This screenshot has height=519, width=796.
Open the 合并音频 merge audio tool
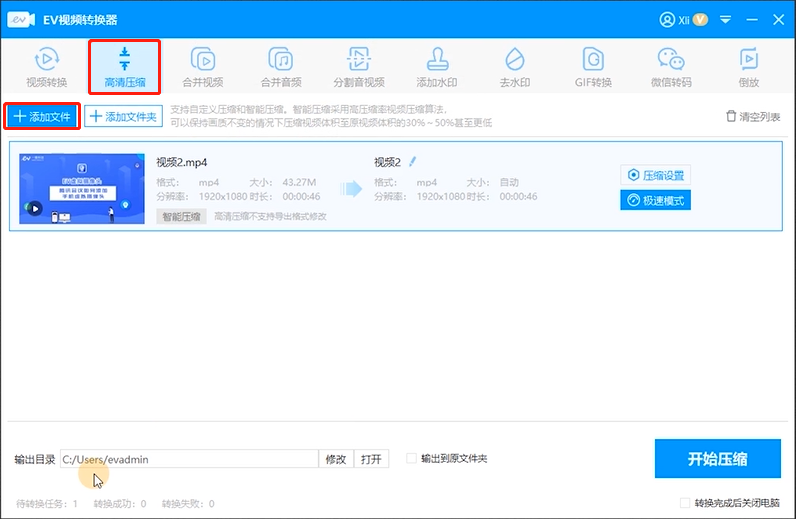(281, 67)
